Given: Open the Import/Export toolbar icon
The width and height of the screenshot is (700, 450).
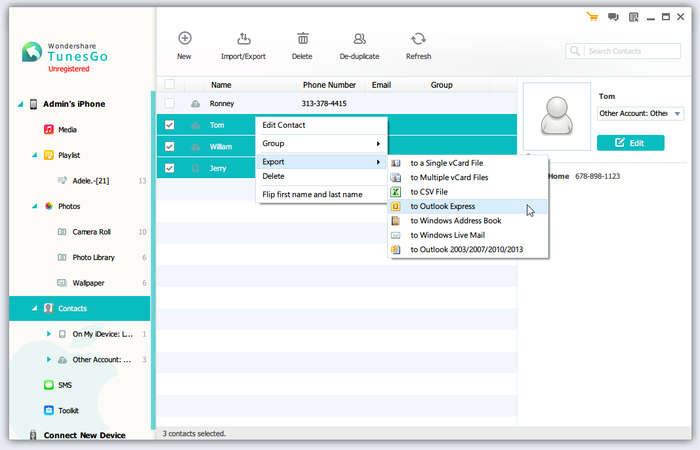Looking at the screenshot, I should (243, 39).
